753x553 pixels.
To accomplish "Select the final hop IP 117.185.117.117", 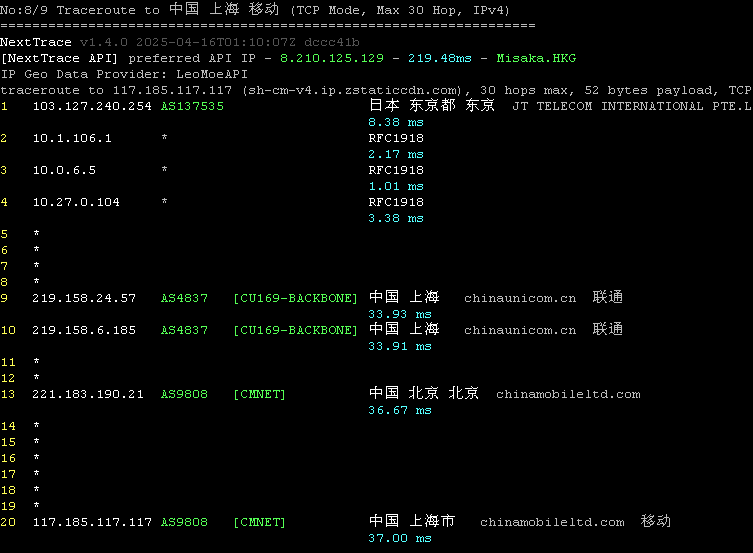I will pos(92,522).
